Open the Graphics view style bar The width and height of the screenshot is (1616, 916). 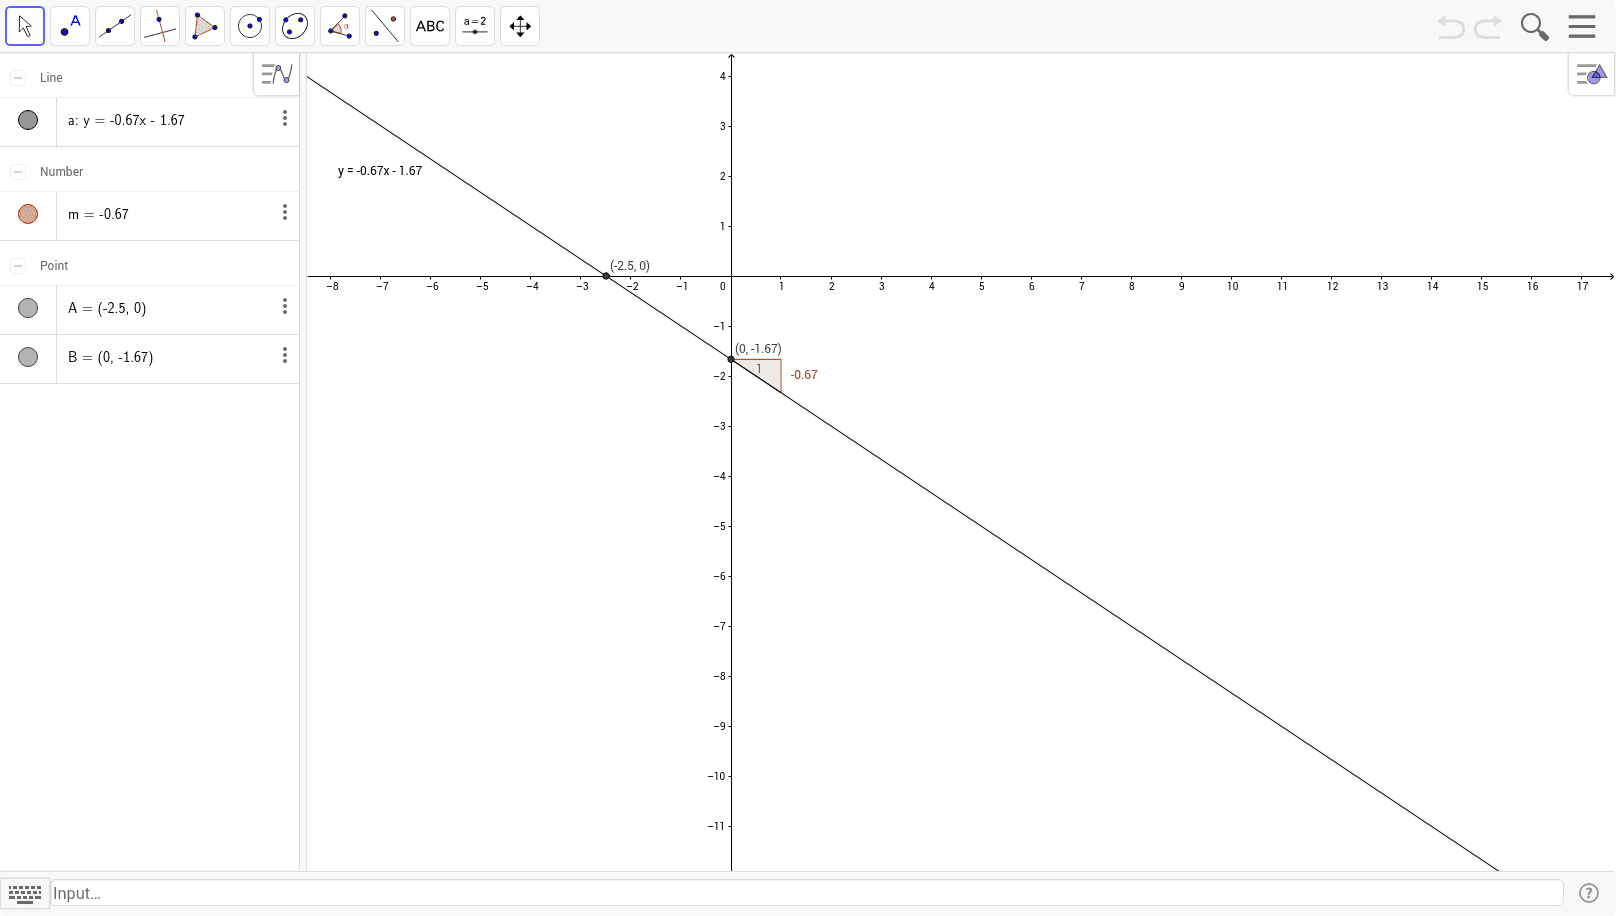pyautogui.click(x=1591, y=74)
